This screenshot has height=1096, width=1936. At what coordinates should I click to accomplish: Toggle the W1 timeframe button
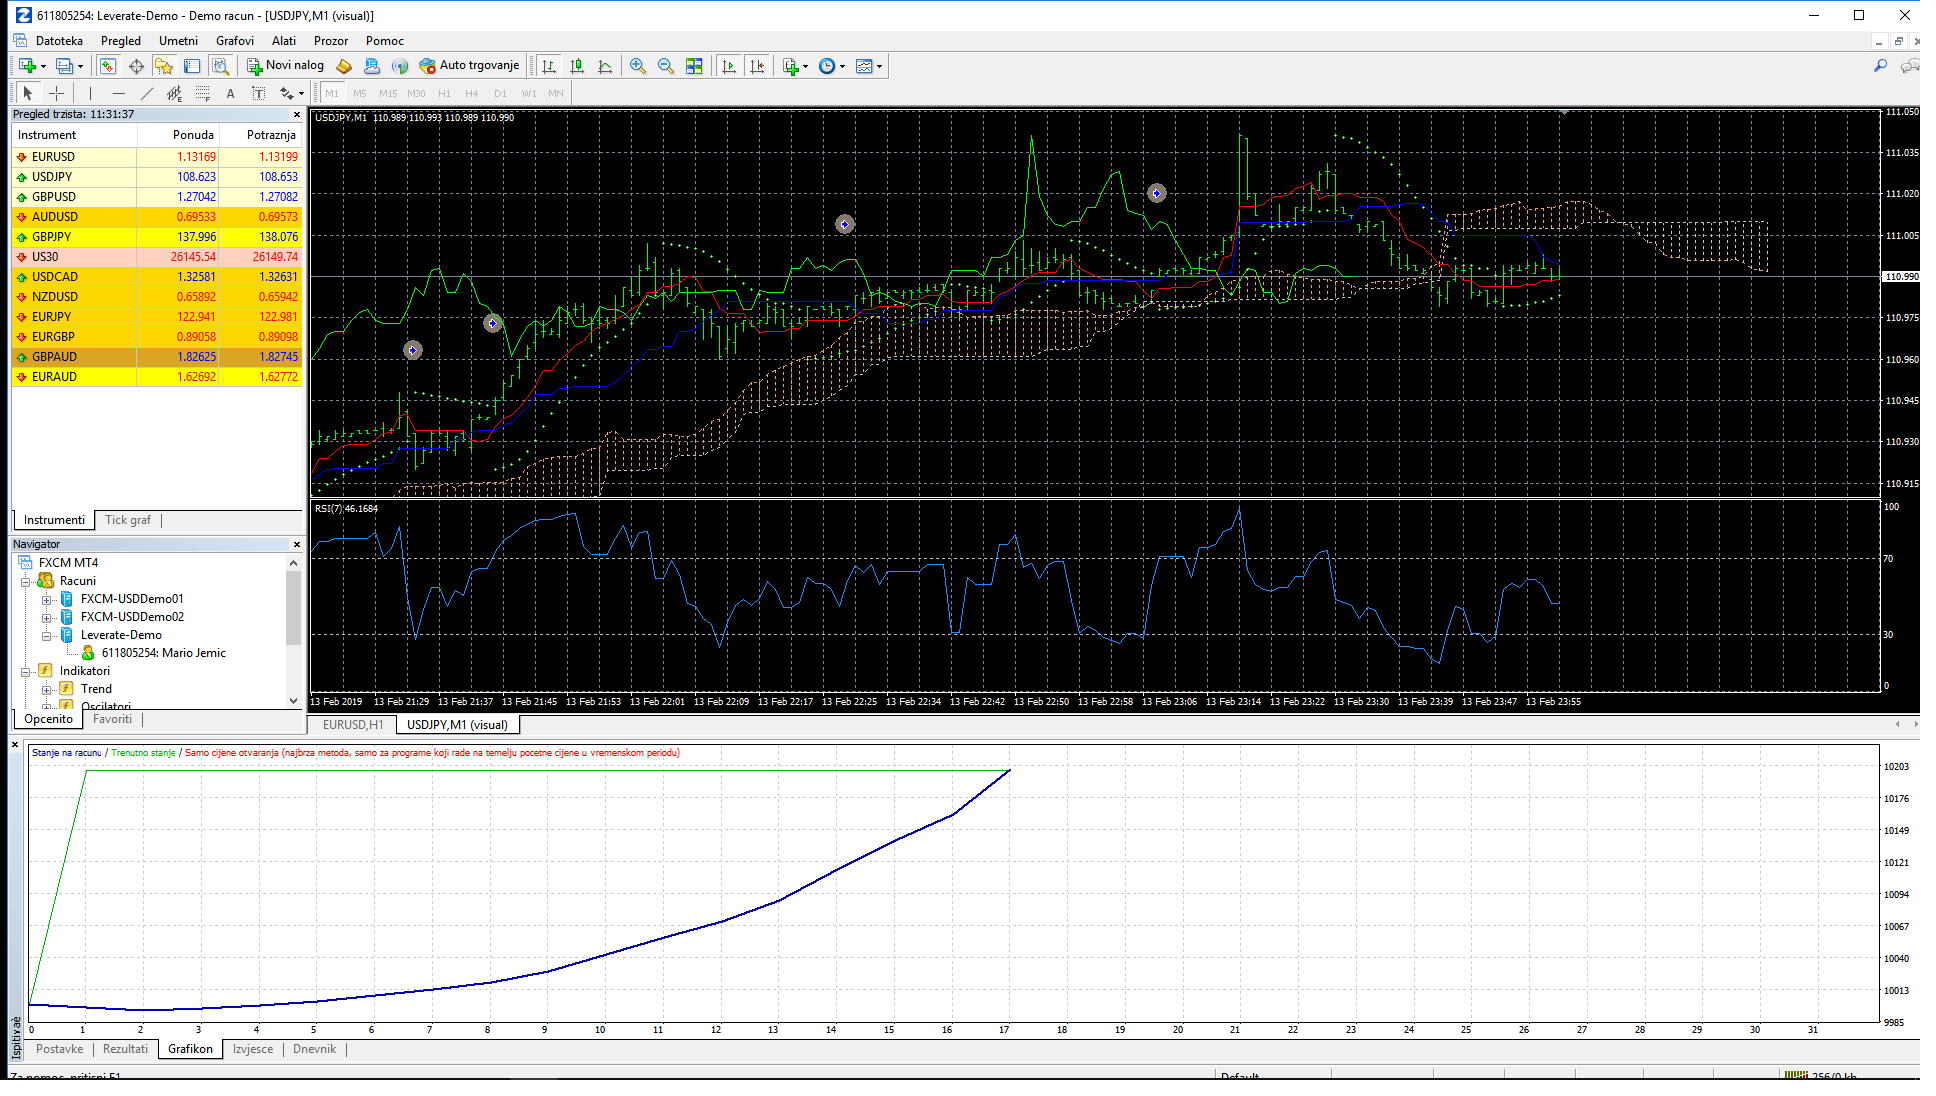529,93
